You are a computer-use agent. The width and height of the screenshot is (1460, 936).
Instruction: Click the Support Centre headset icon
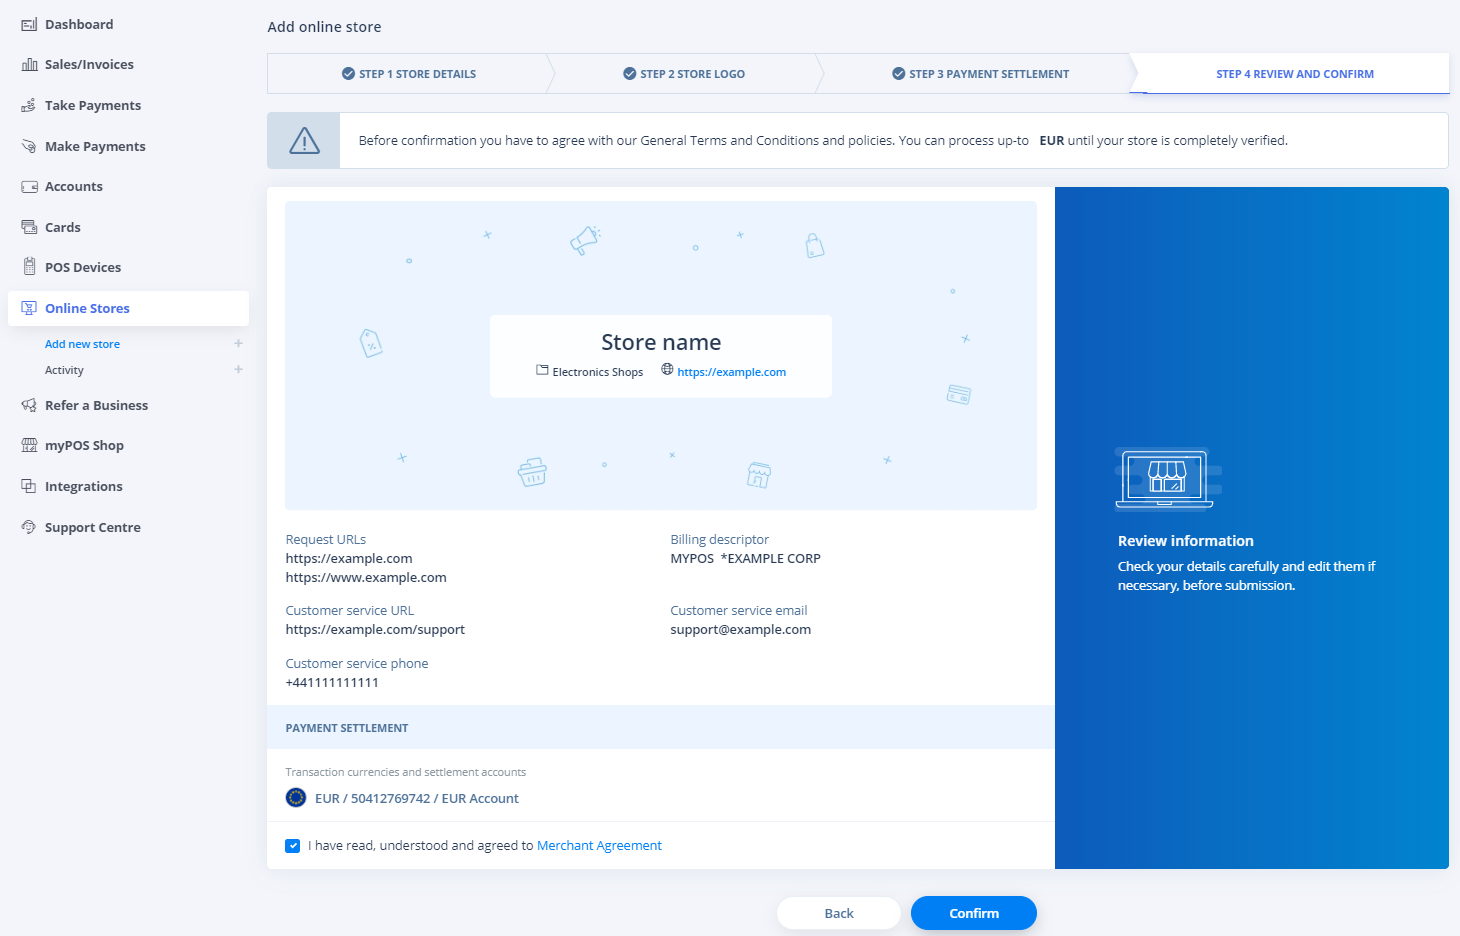pyautogui.click(x=29, y=527)
